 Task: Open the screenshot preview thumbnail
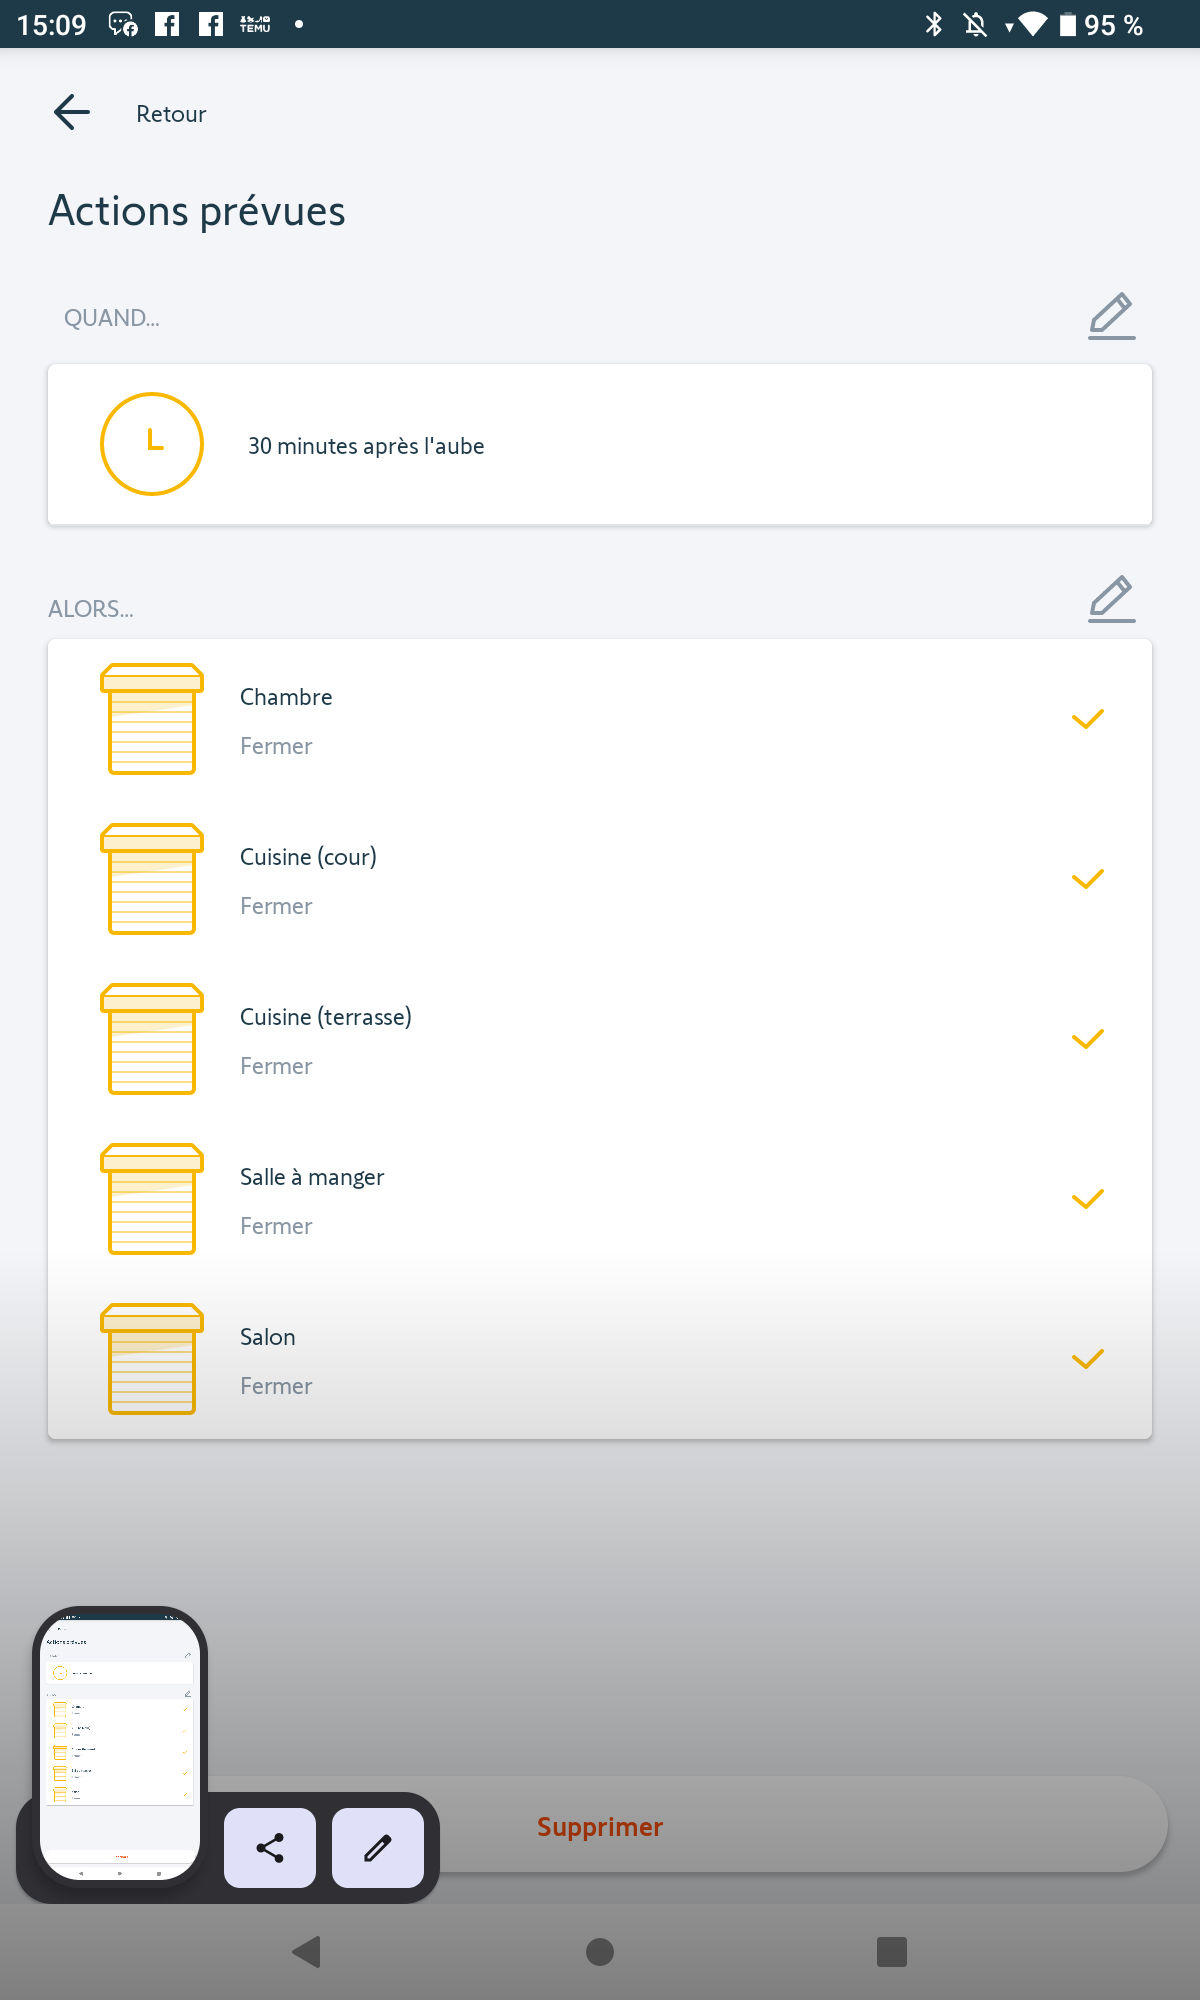[x=120, y=1744]
